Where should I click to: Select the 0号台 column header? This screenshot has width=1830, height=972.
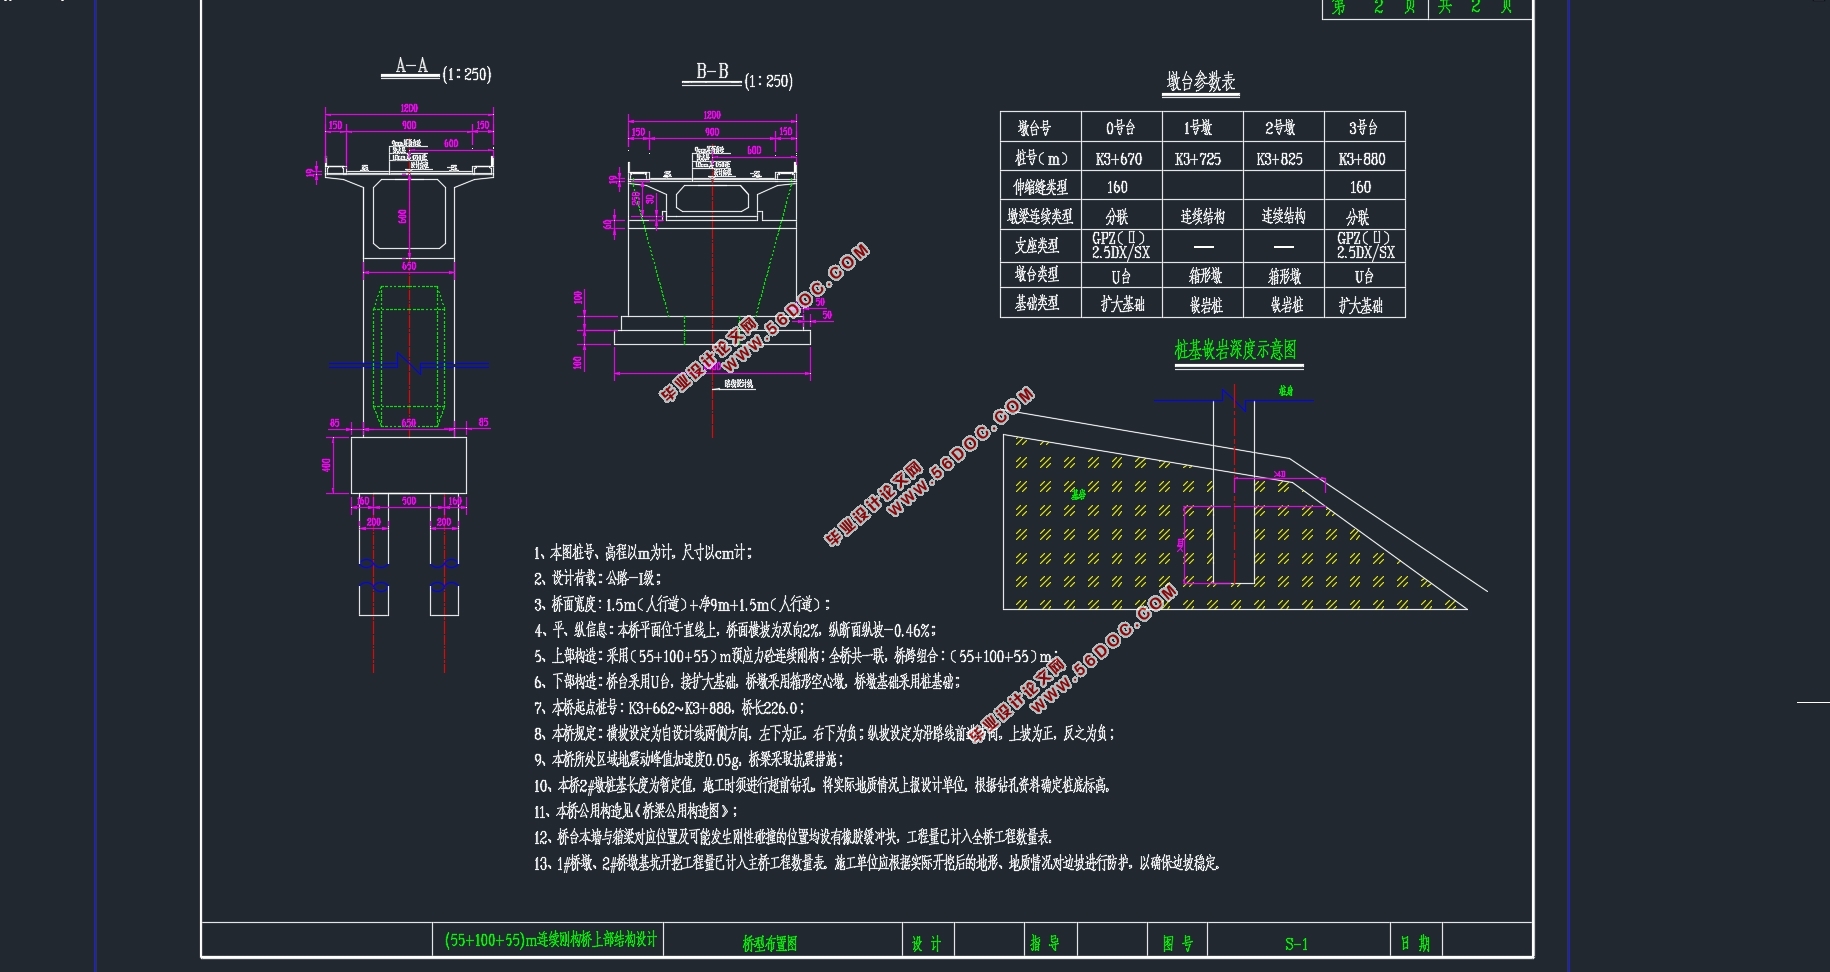1120,128
